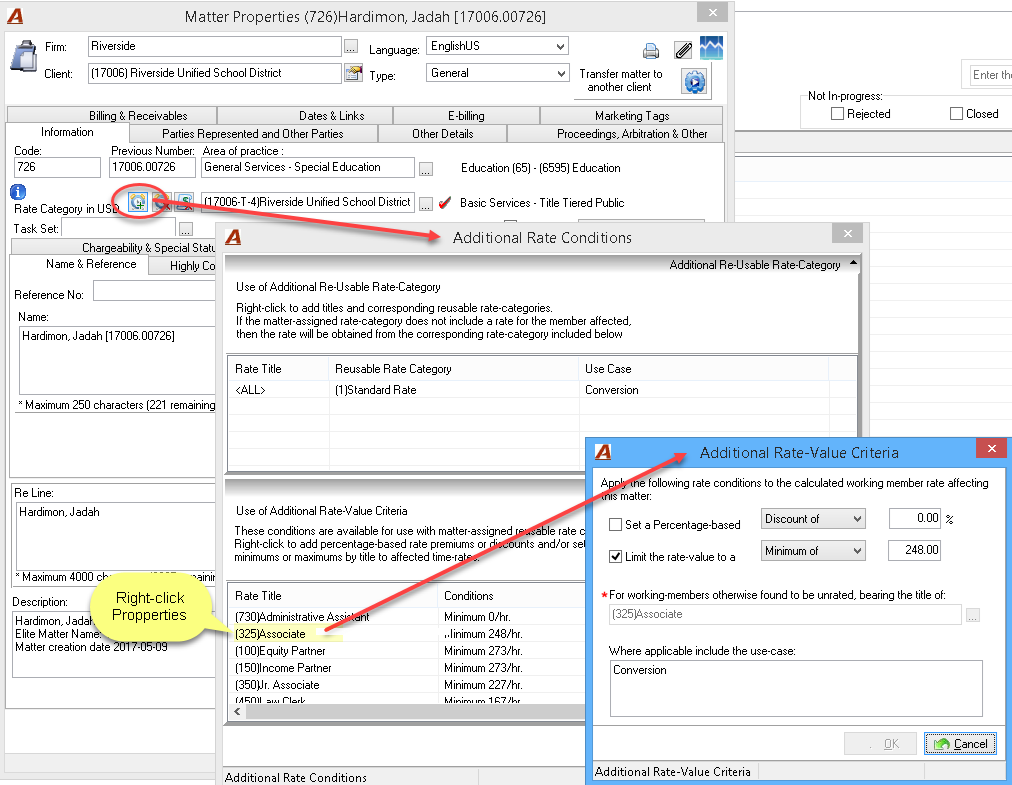Tick the Closed checkbox
The image size is (1012, 785).
click(956, 114)
